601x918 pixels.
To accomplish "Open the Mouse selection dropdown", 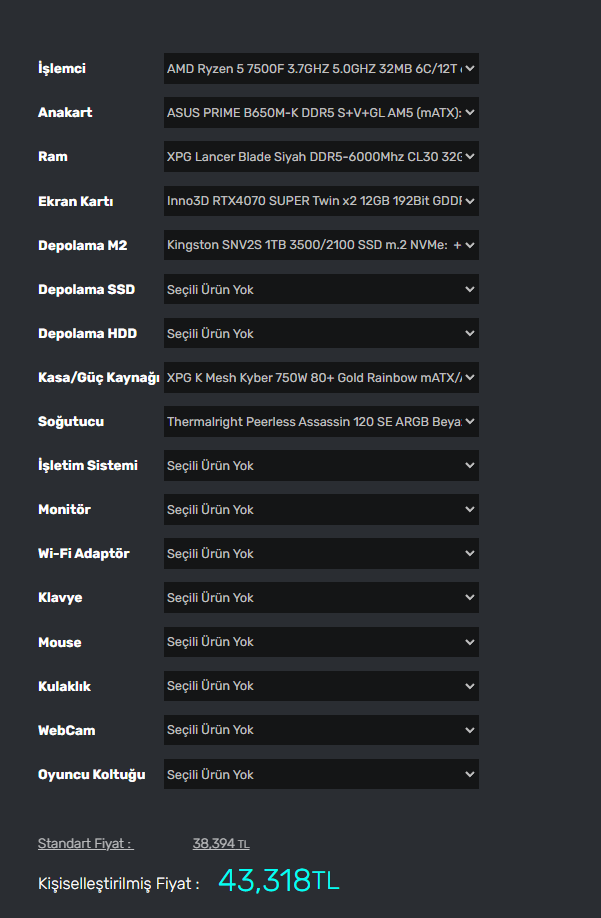I will point(321,642).
